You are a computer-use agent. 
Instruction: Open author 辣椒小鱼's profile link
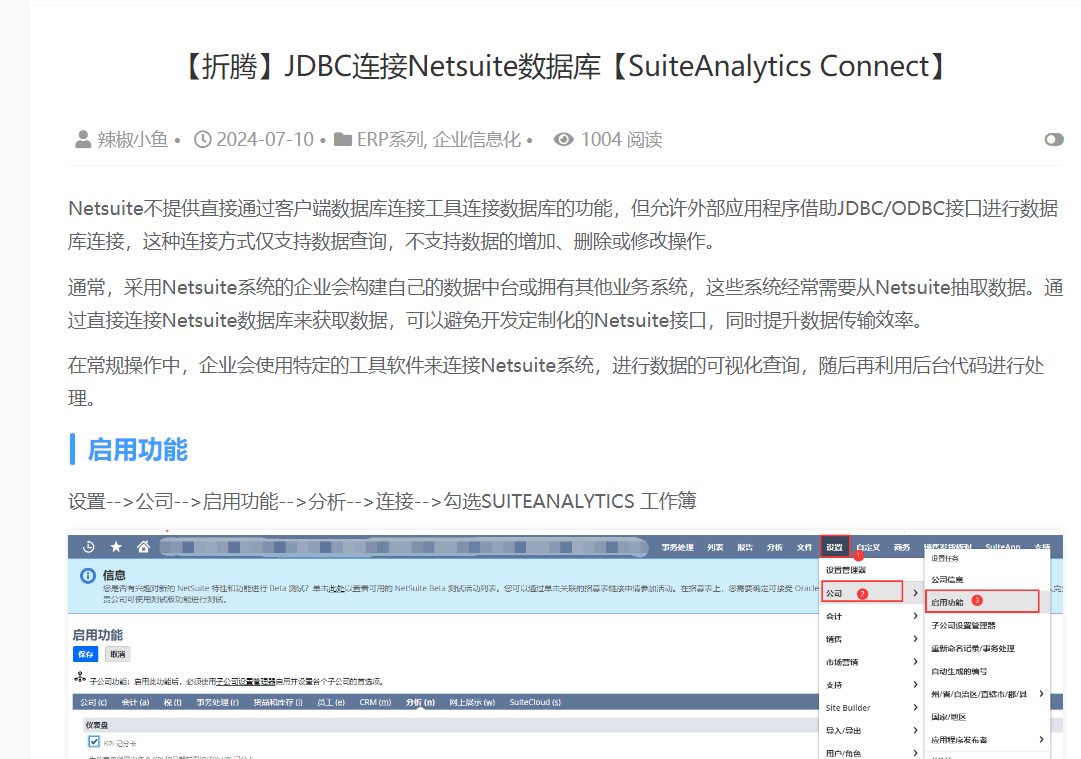click(132, 139)
